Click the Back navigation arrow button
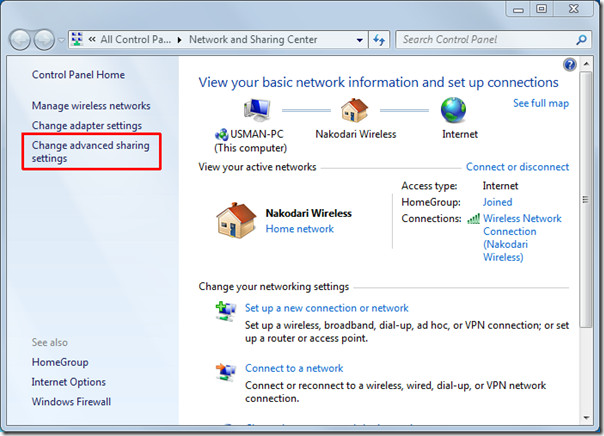The image size is (604, 436). pos(20,40)
